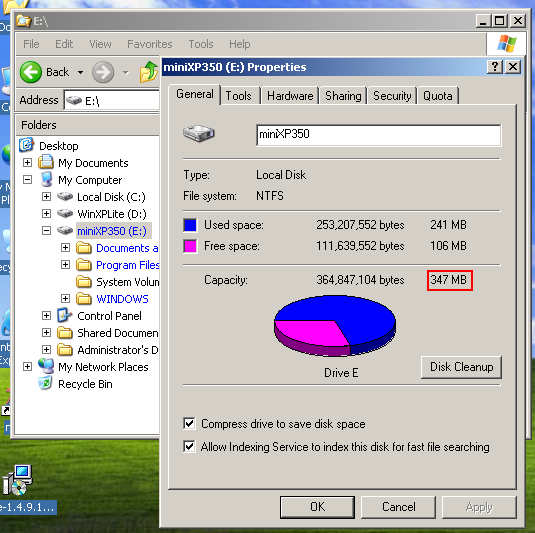The height and width of the screenshot is (533, 535).
Task: Select Local Disk (C:) drive icon
Action: (65, 197)
